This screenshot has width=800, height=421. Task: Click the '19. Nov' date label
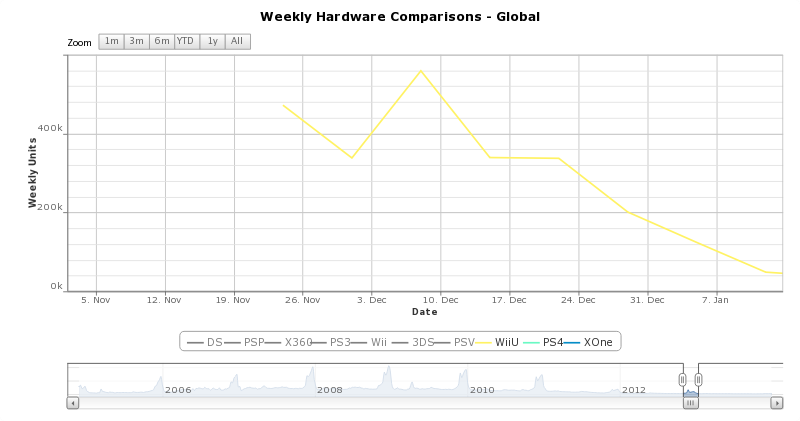[233, 300]
